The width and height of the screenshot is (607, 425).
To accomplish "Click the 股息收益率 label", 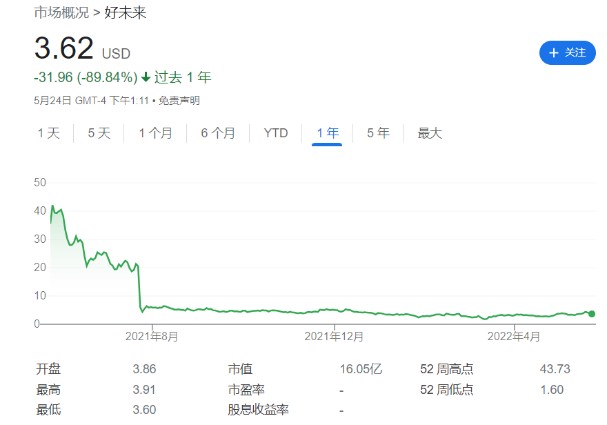I will point(258,410).
